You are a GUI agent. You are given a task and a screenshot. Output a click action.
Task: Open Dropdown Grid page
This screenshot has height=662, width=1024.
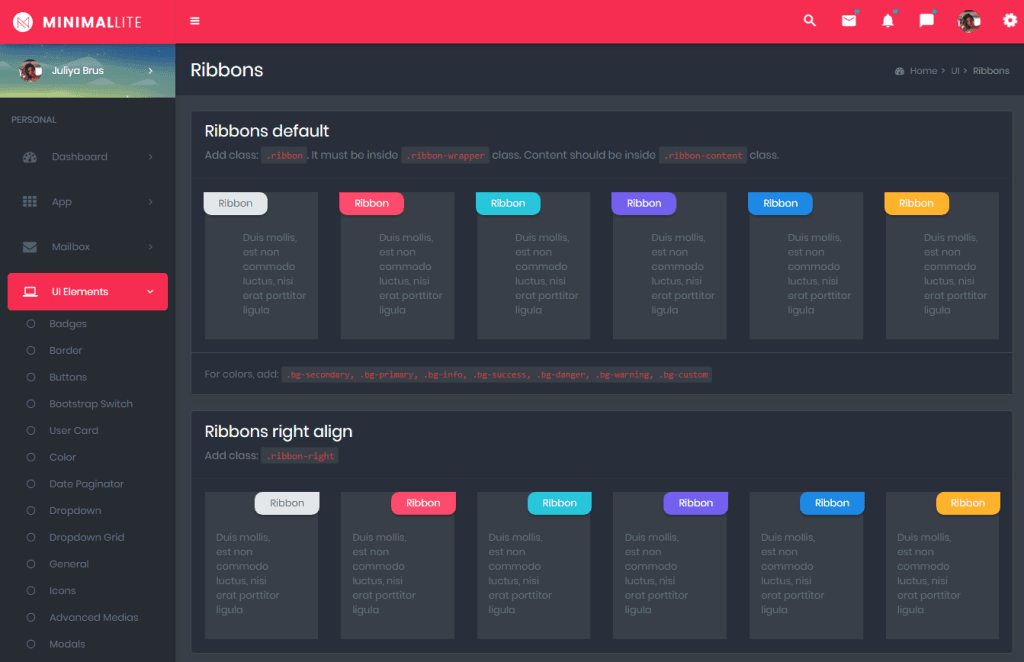click(x=87, y=537)
